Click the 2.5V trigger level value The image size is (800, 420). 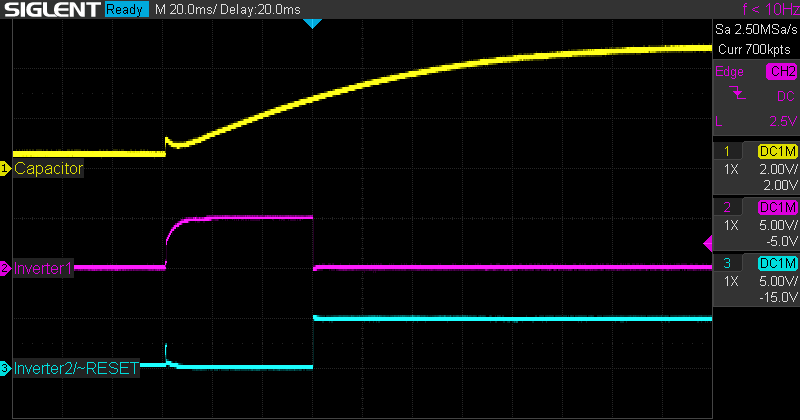(780, 120)
